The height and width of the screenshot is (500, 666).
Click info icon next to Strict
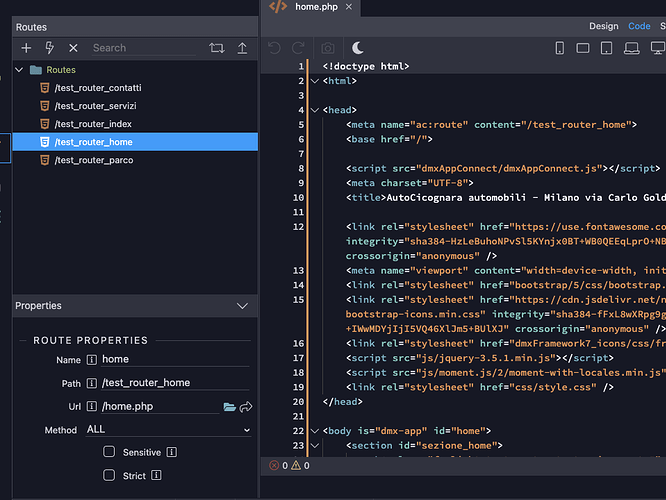[156, 475]
